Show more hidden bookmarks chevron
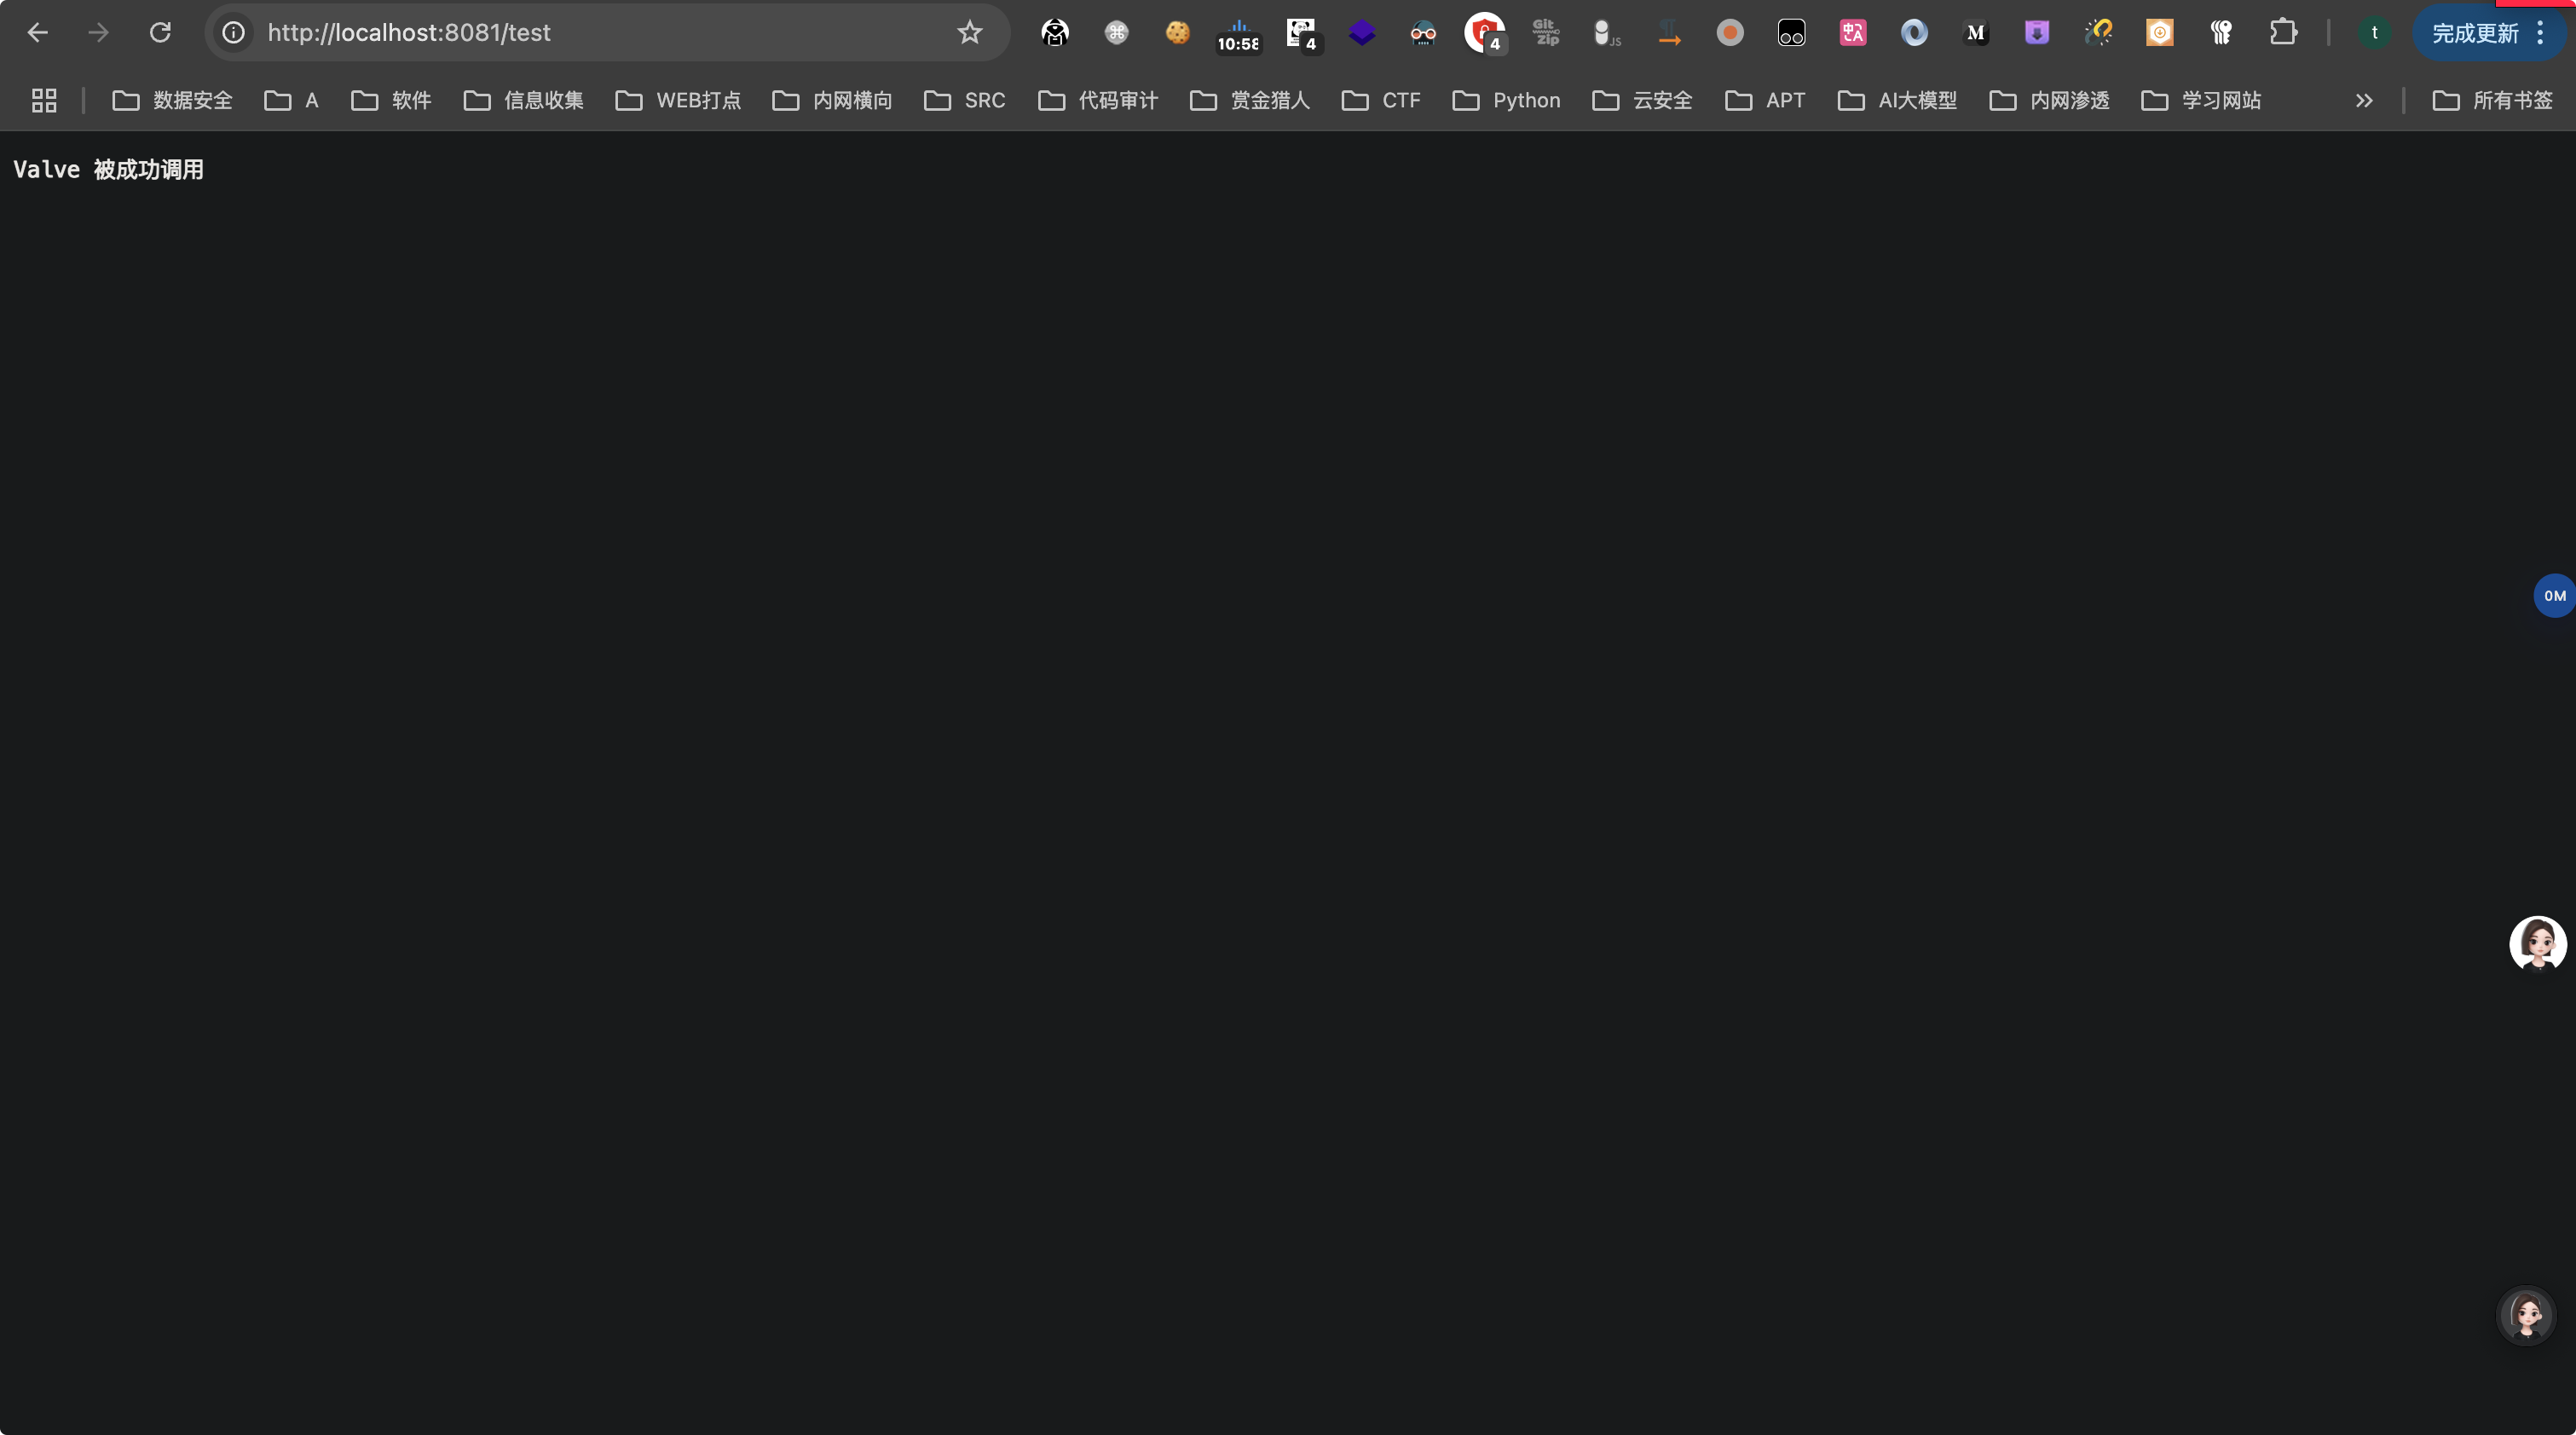The height and width of the screenshot is (1435, 2576). pyautogui.click(x=2364, y=100)
